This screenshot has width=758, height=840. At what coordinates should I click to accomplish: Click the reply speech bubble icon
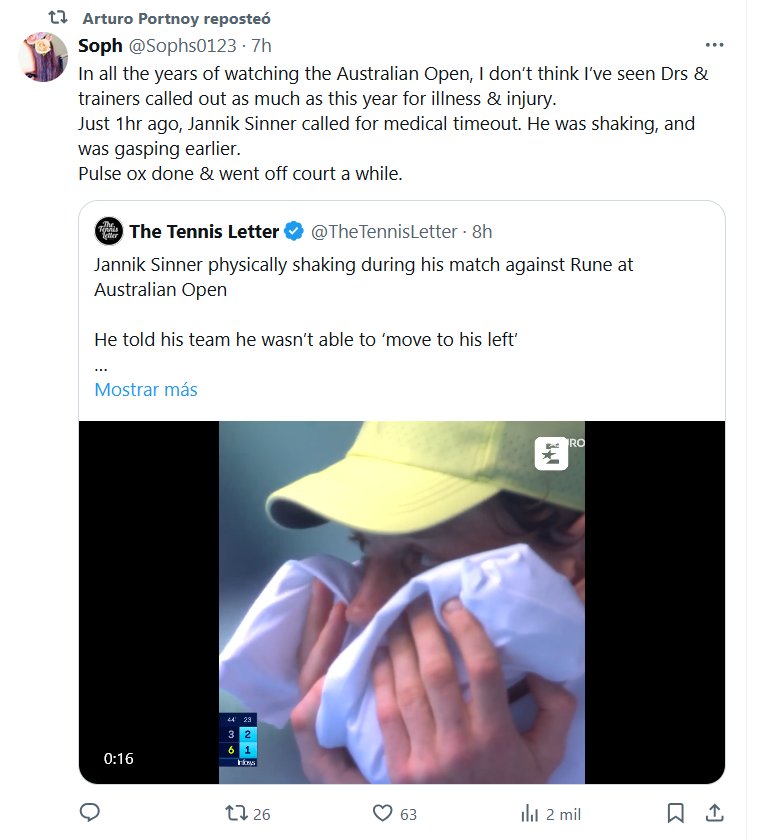89,813
